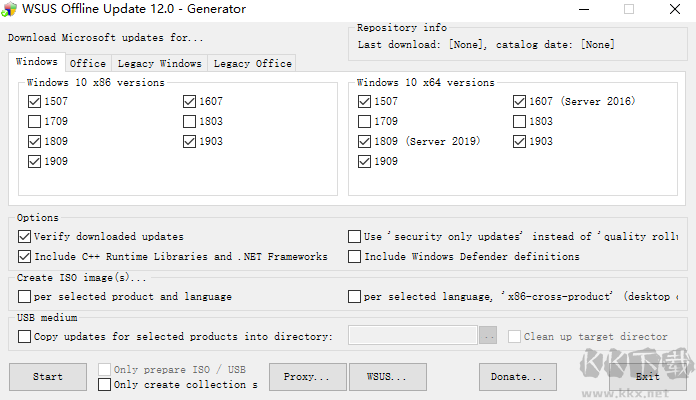
Task: Enable x64 version 1709
Action: tap(364, 121)
